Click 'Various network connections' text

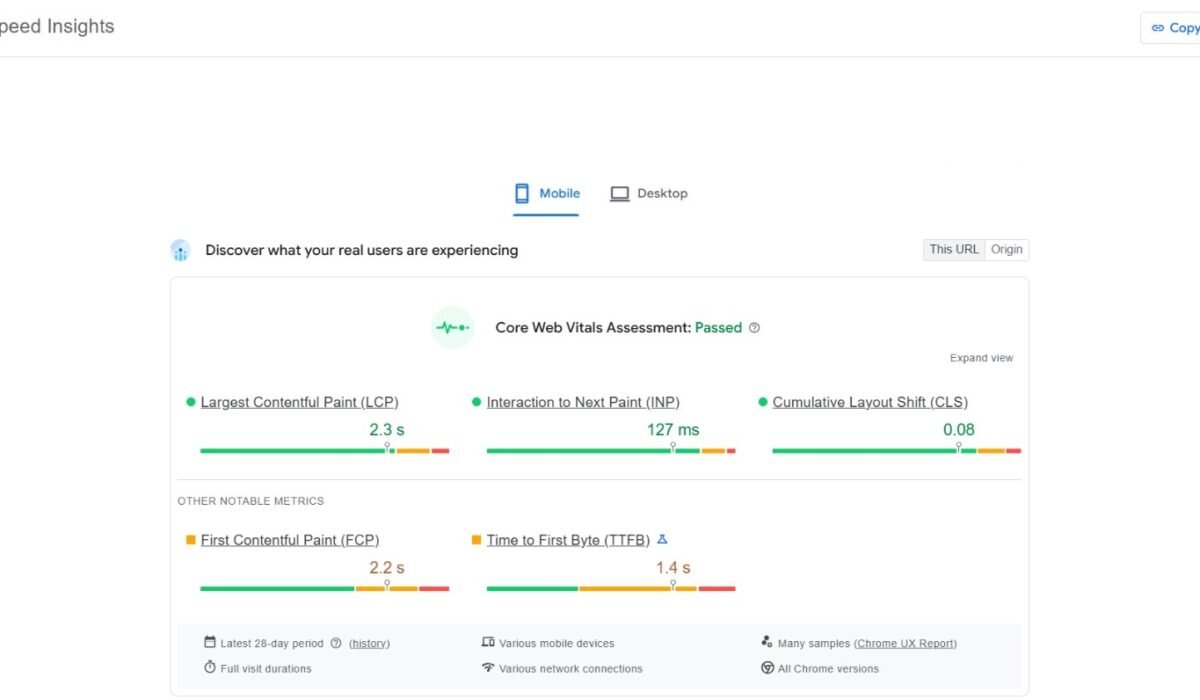pyautogui.click(x=571, y=669)
